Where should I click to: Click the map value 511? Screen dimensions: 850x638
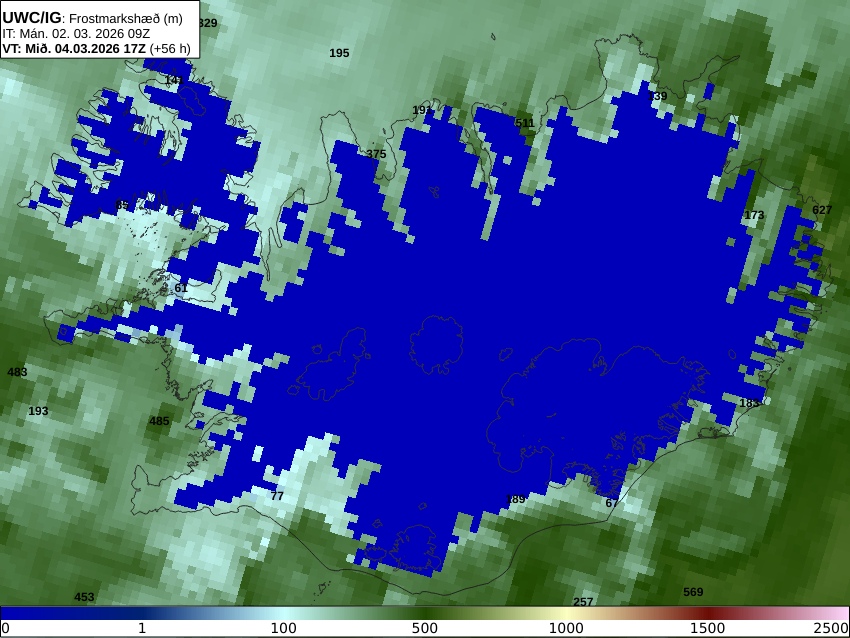[525, 123]
